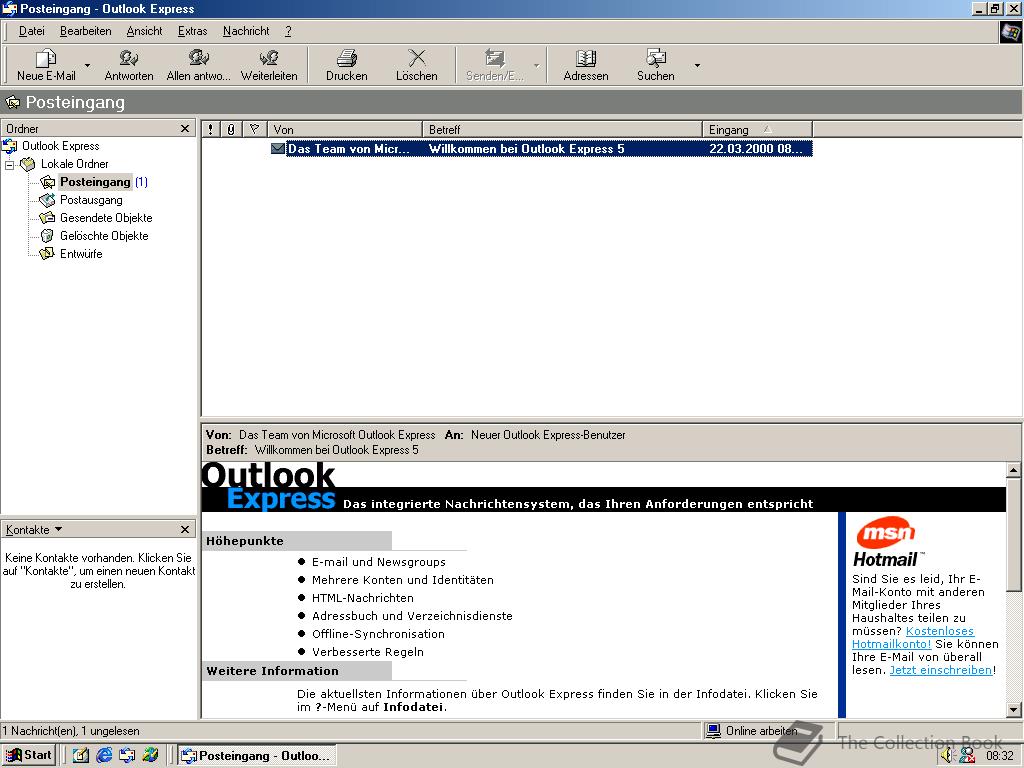Viewport: 1024px width, 768px height.
Task: Click the Show Desktop Quick Launch icon
Action: (x=81, y=756)
